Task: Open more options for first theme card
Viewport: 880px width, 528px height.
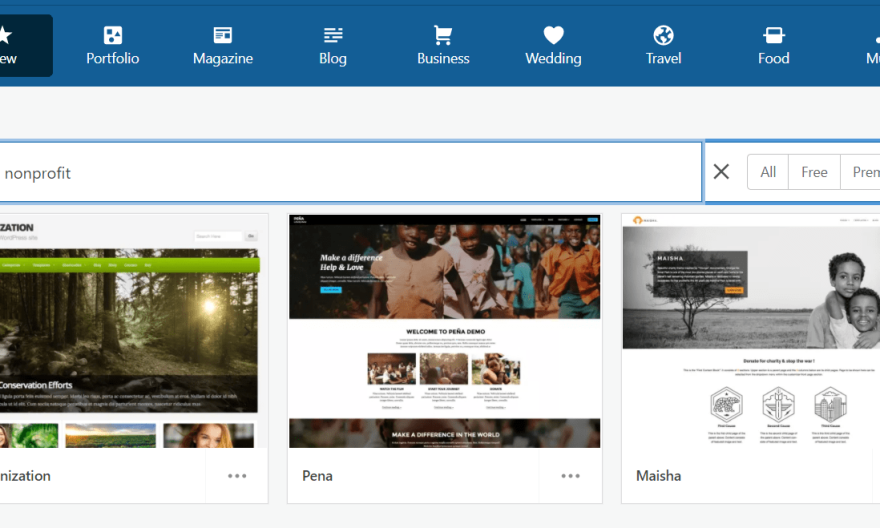Action: pyautogui.click(x=237, y=476)
